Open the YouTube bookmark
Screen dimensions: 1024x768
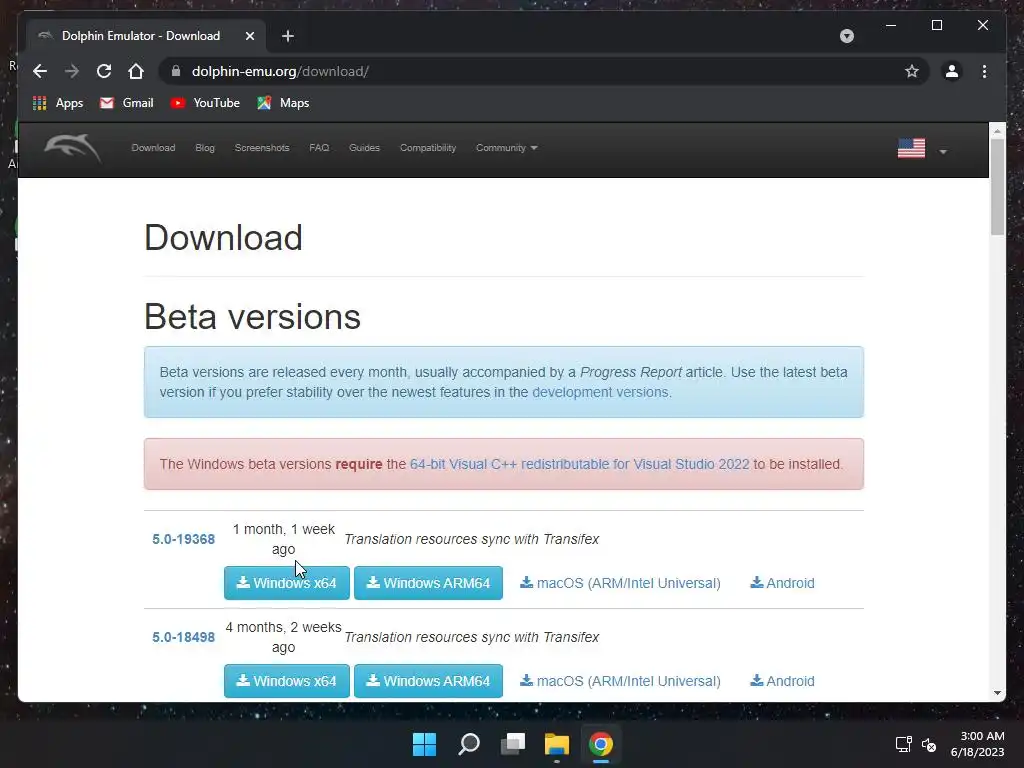pyautogui.click(x=205, y=103)
